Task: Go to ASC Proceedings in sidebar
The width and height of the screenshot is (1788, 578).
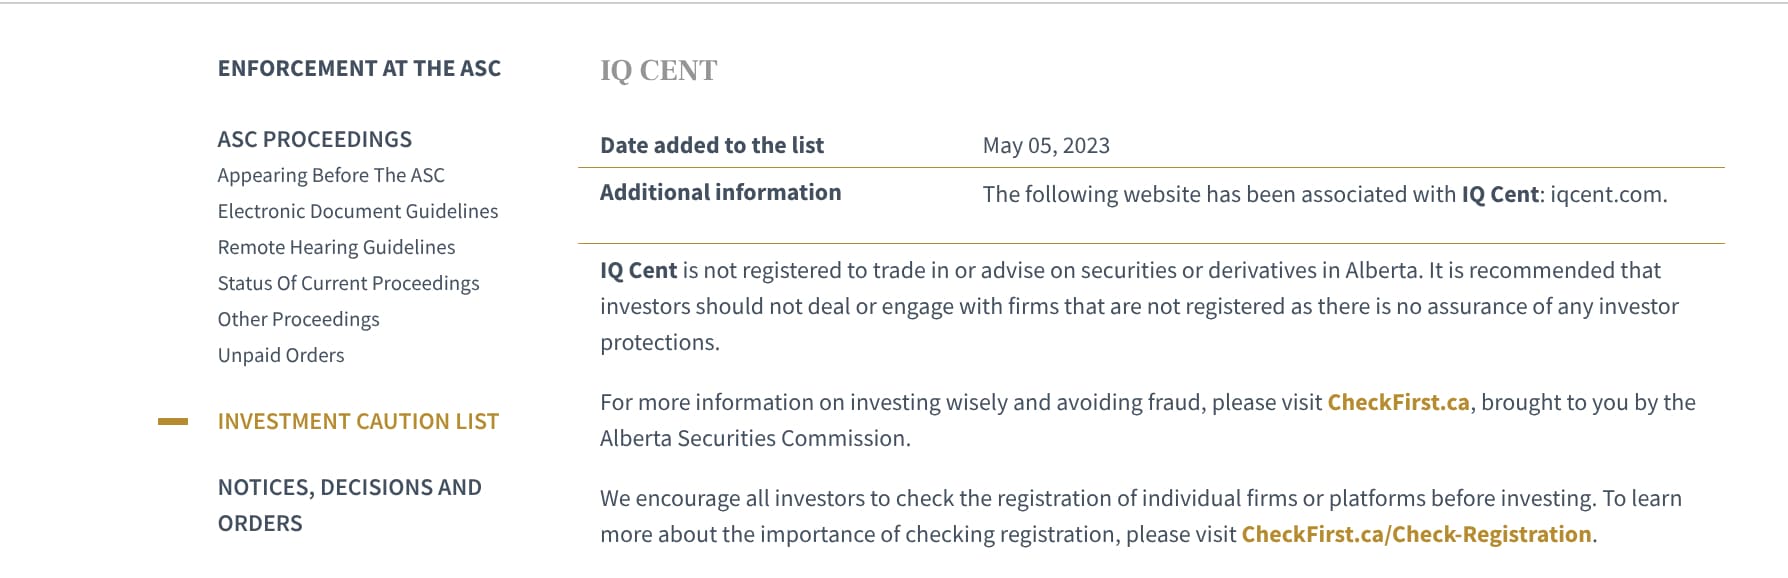Action: (x=315, y=139)
